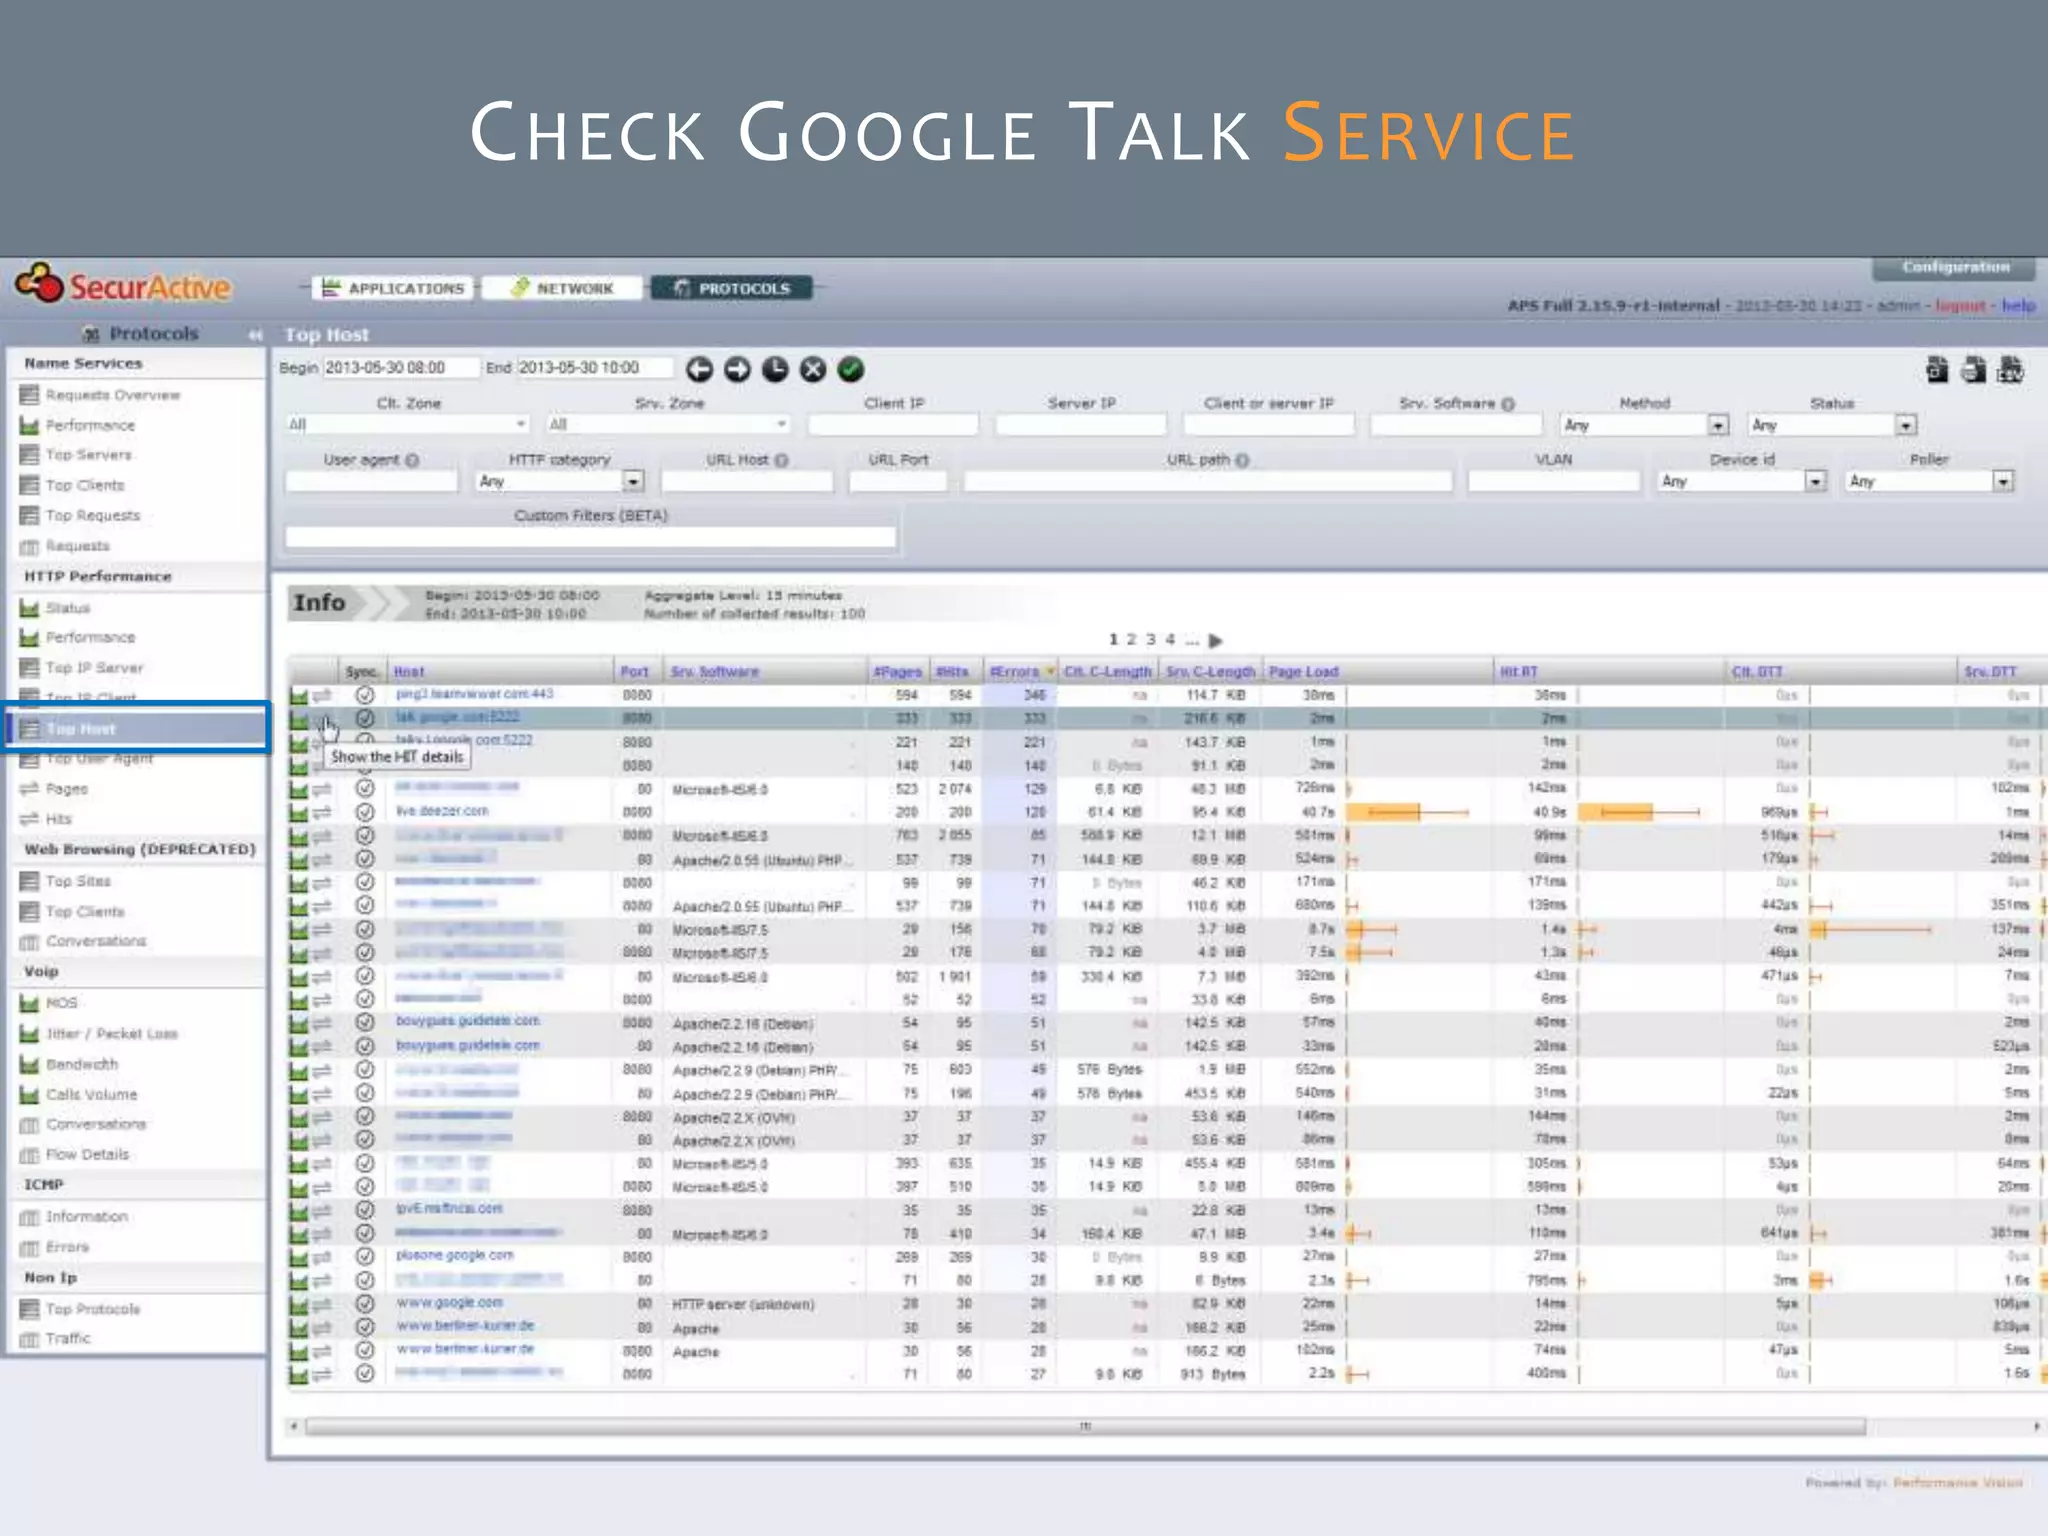Screen dimensions: 2048x1536
Task: Click the Client IP input field
Action: pos(893,425)
